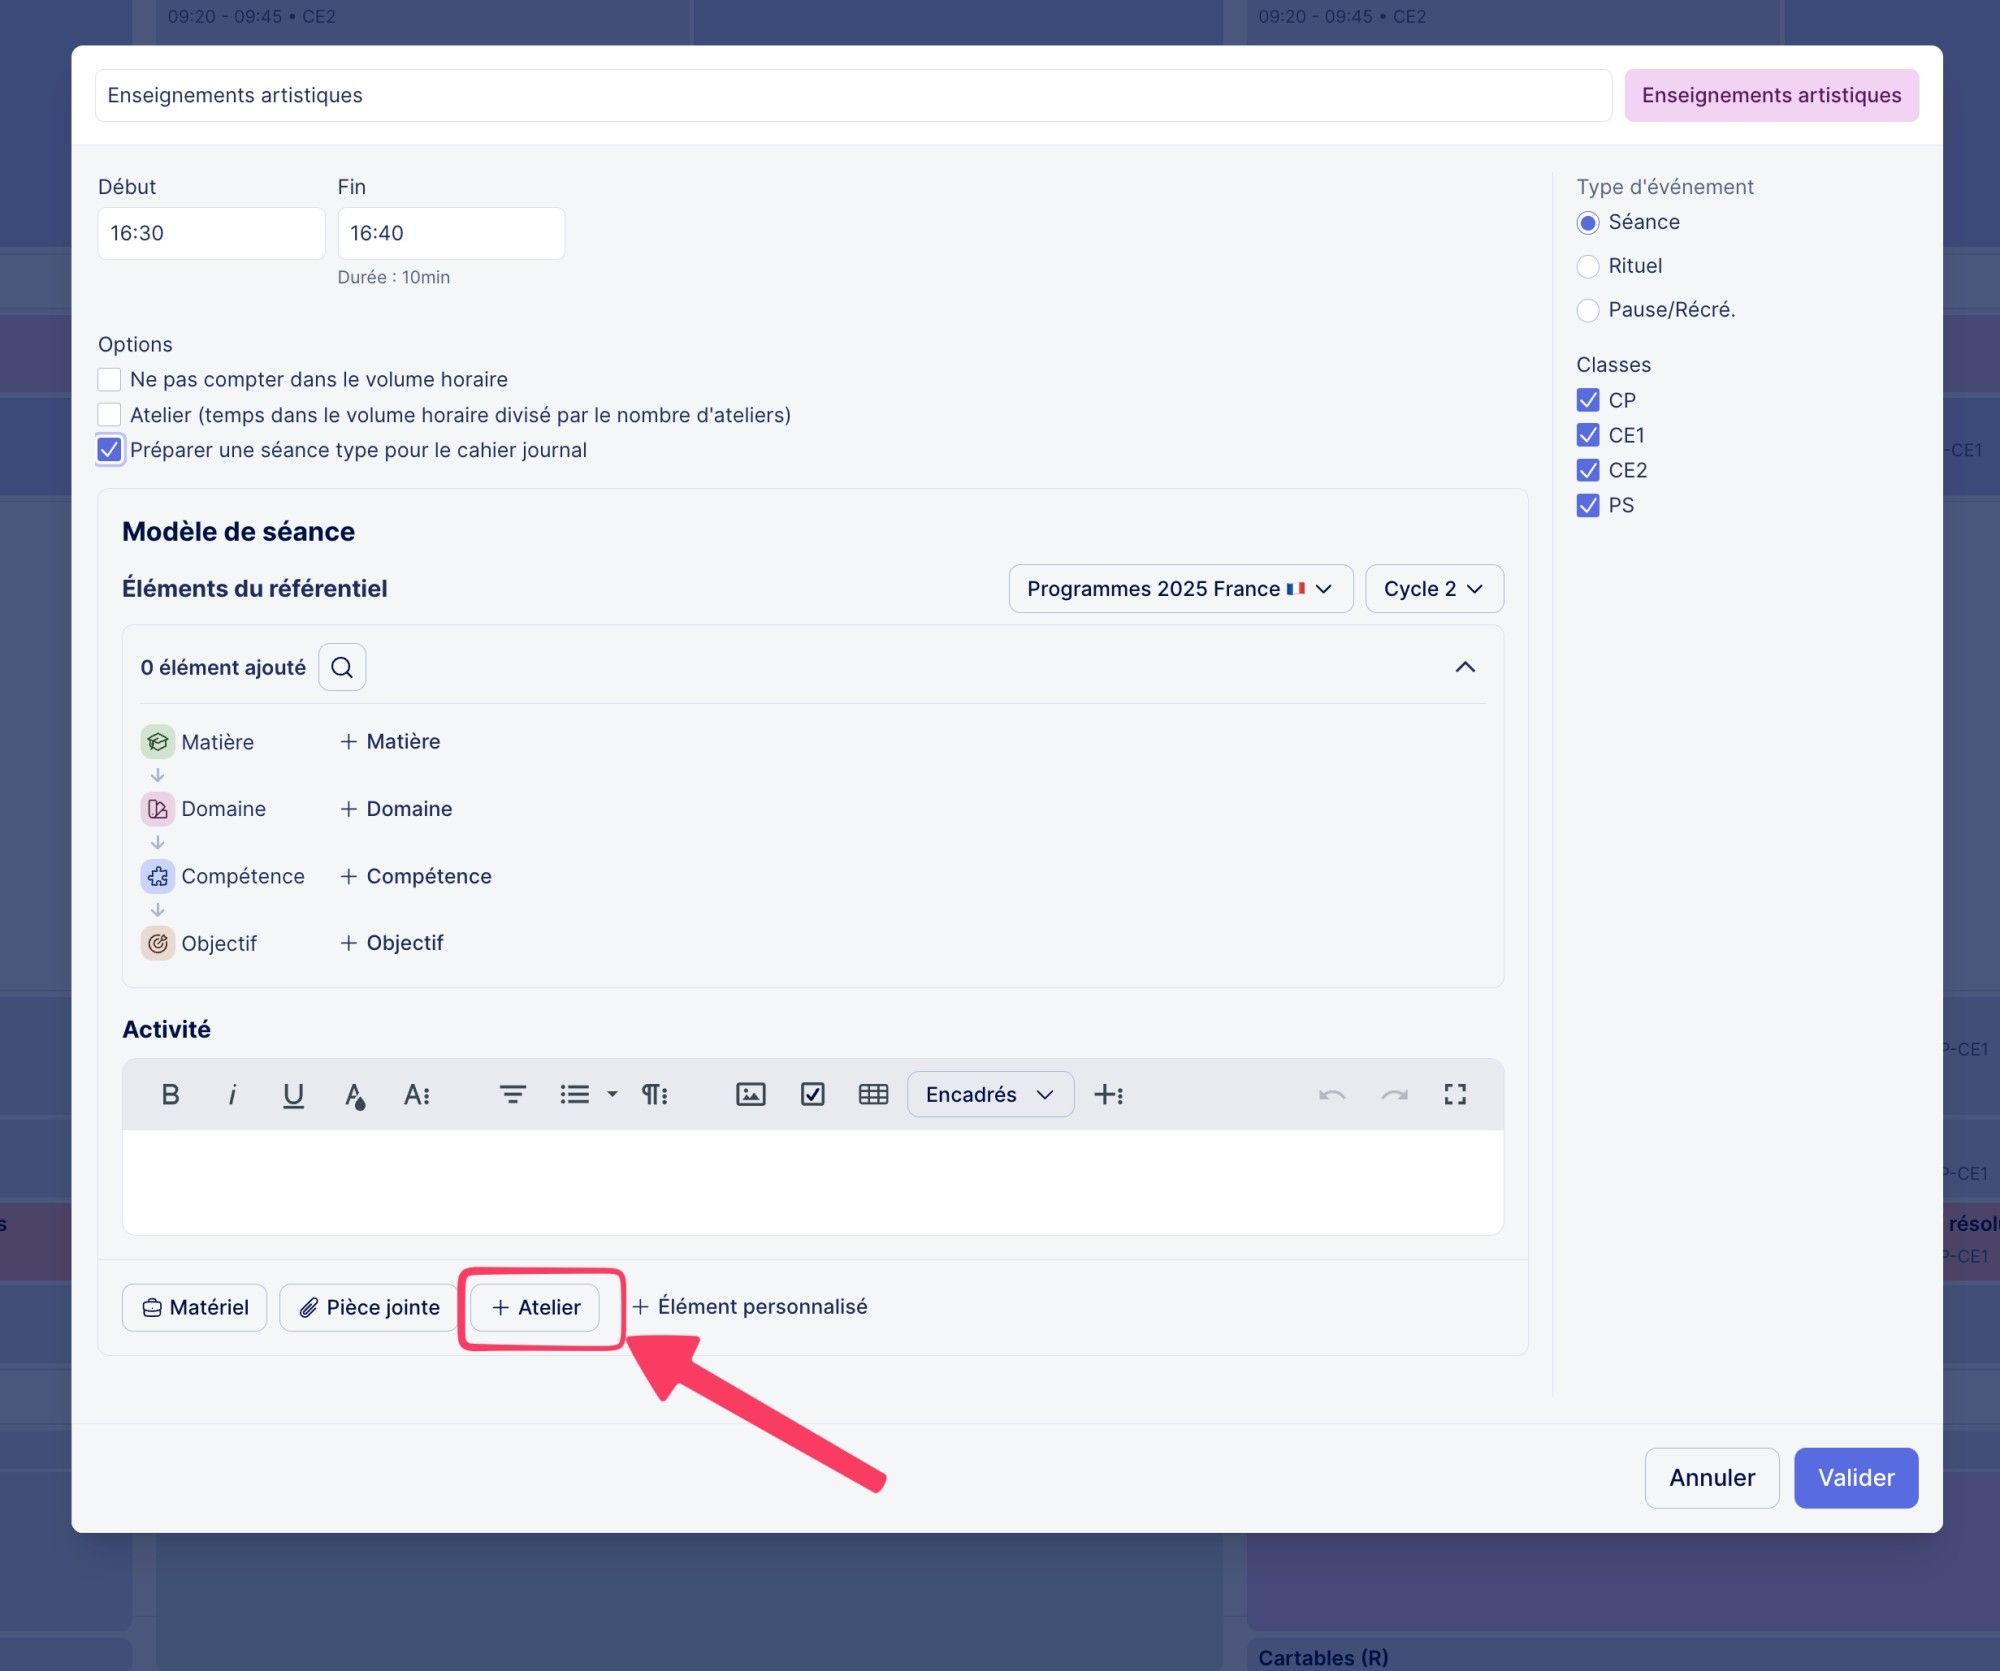Click the Début time field
This screenshot has height=1671, width=2000.
click(x=211, y=233)
